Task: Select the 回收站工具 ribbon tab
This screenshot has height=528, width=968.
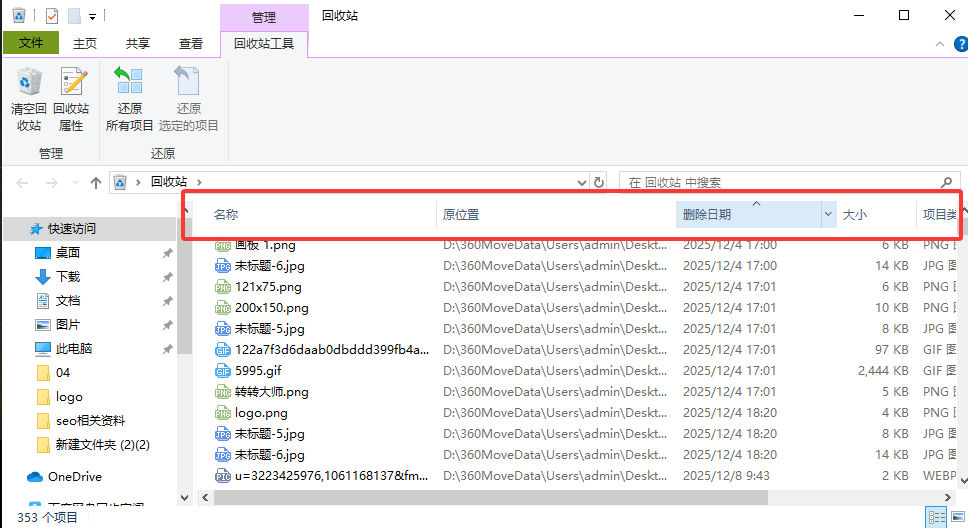Action: click(x=264, y=44)
